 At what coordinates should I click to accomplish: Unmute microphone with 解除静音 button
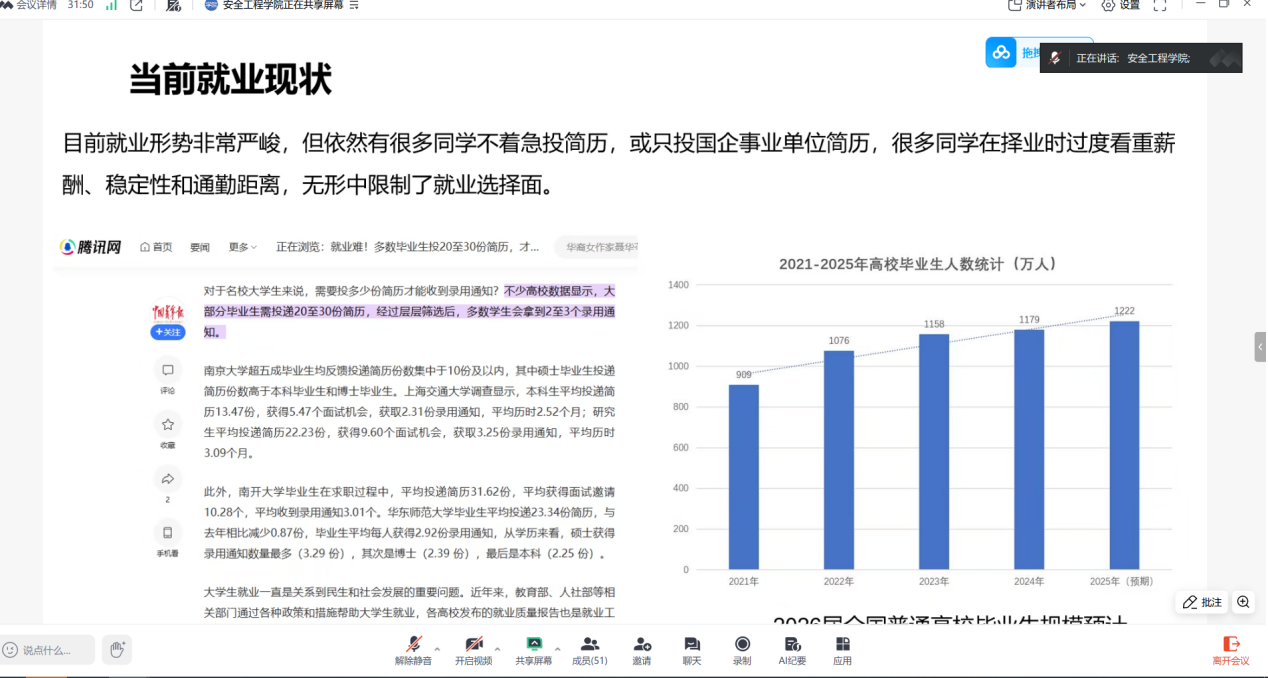[413, 650]
